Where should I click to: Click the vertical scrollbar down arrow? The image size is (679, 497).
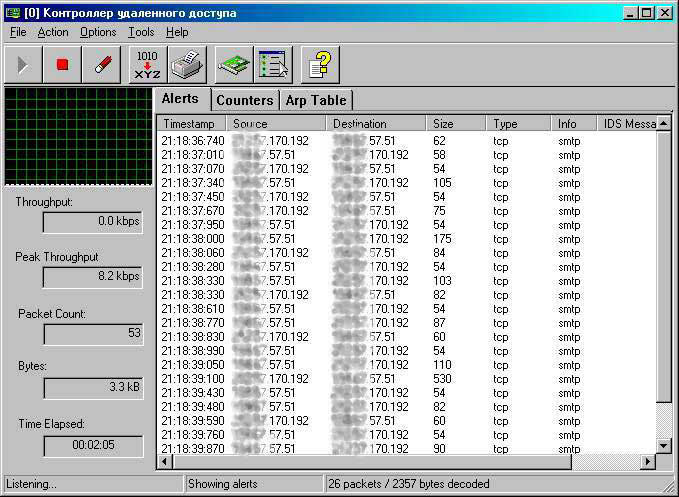[664, 445]
